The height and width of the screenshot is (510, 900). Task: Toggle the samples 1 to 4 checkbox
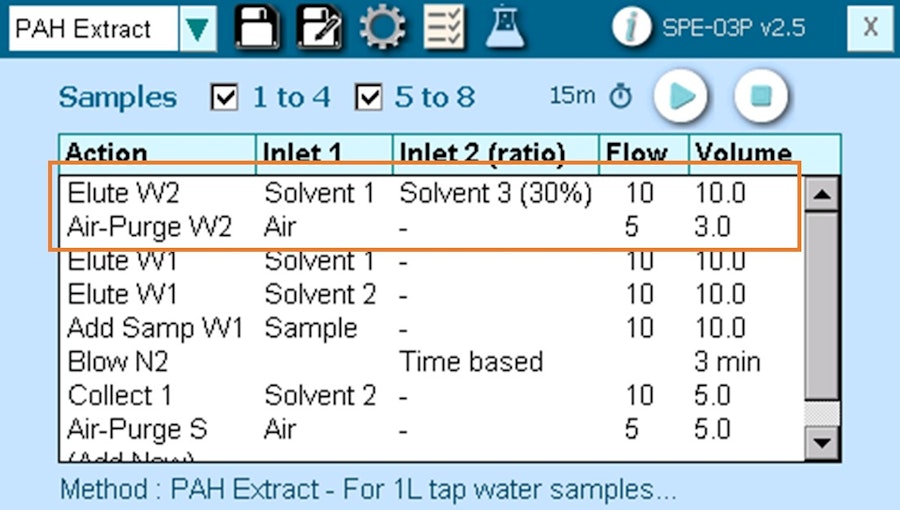coord(224,97)
